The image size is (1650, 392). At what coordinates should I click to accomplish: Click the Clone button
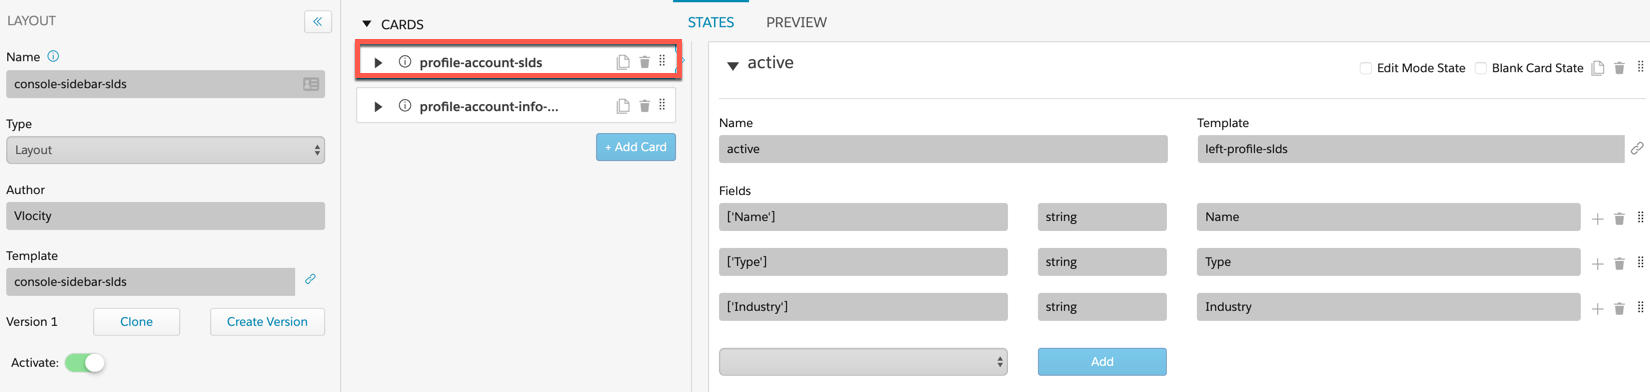tap(136, 321)
